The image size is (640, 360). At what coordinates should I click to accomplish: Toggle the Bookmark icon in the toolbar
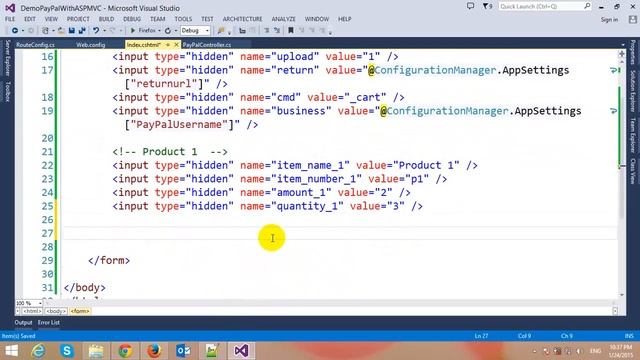click(291, 31)
